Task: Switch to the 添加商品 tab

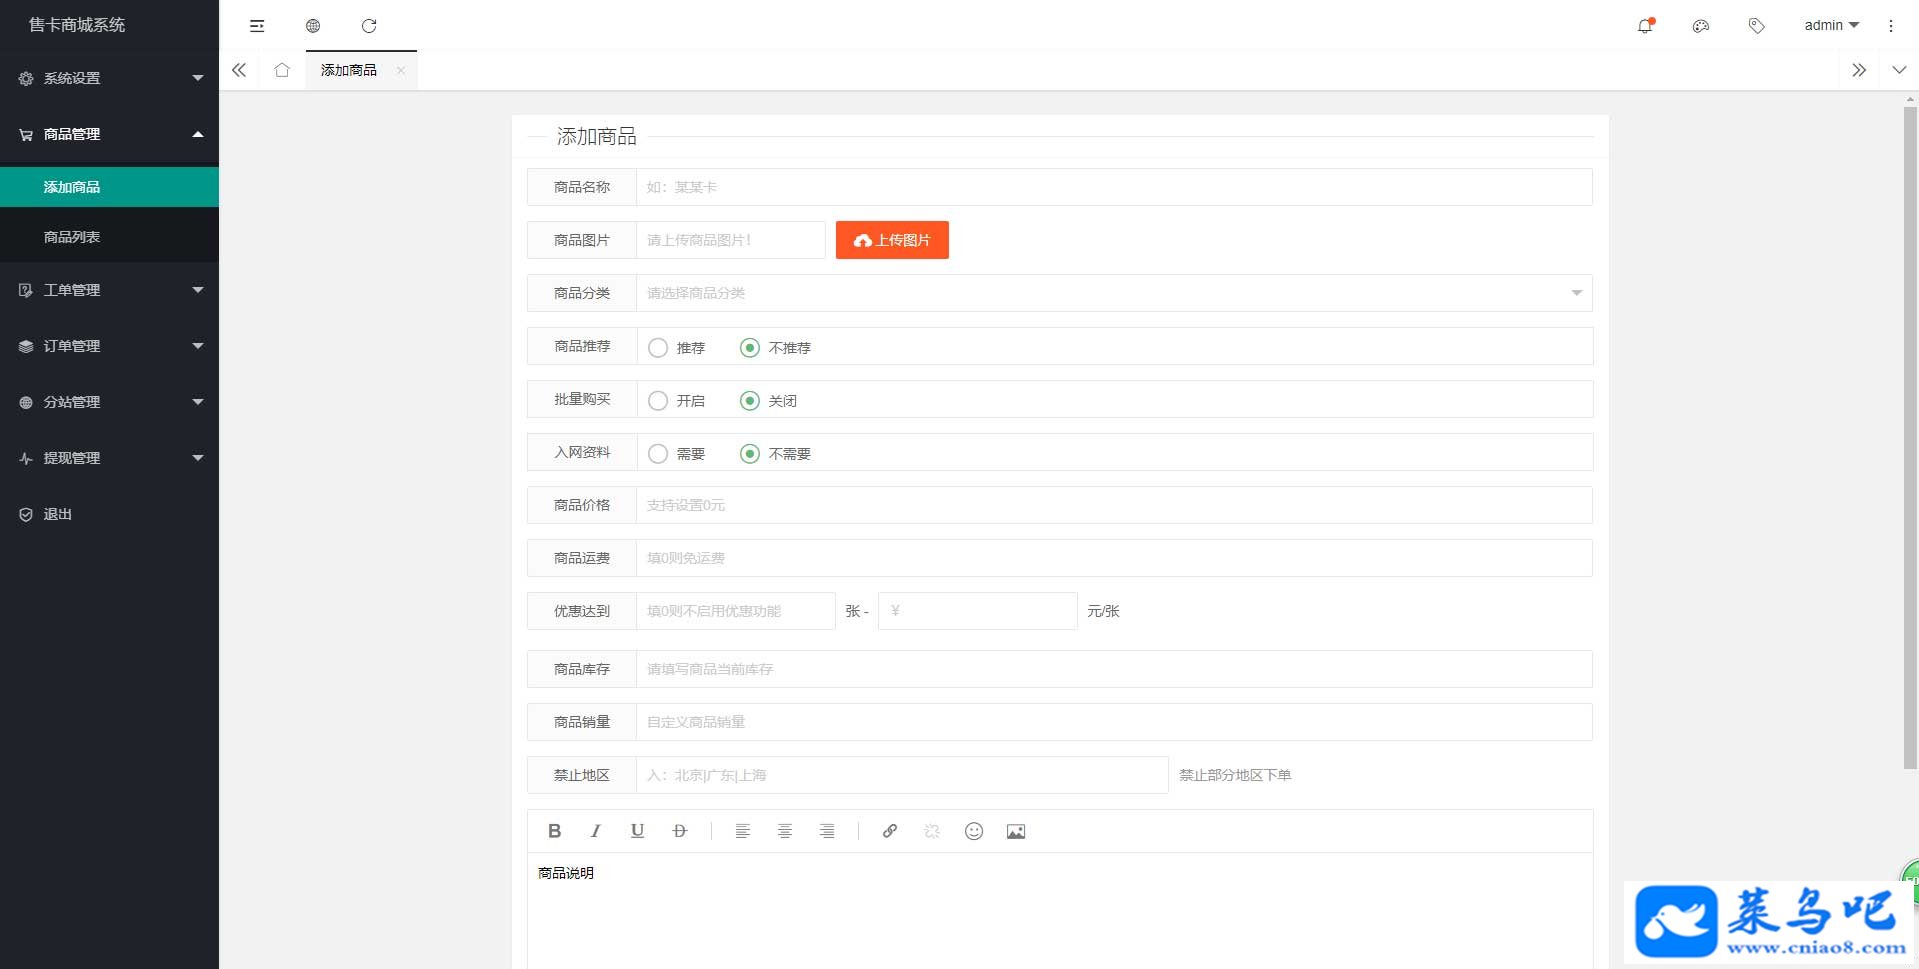Action: click(x=349, y=70)
